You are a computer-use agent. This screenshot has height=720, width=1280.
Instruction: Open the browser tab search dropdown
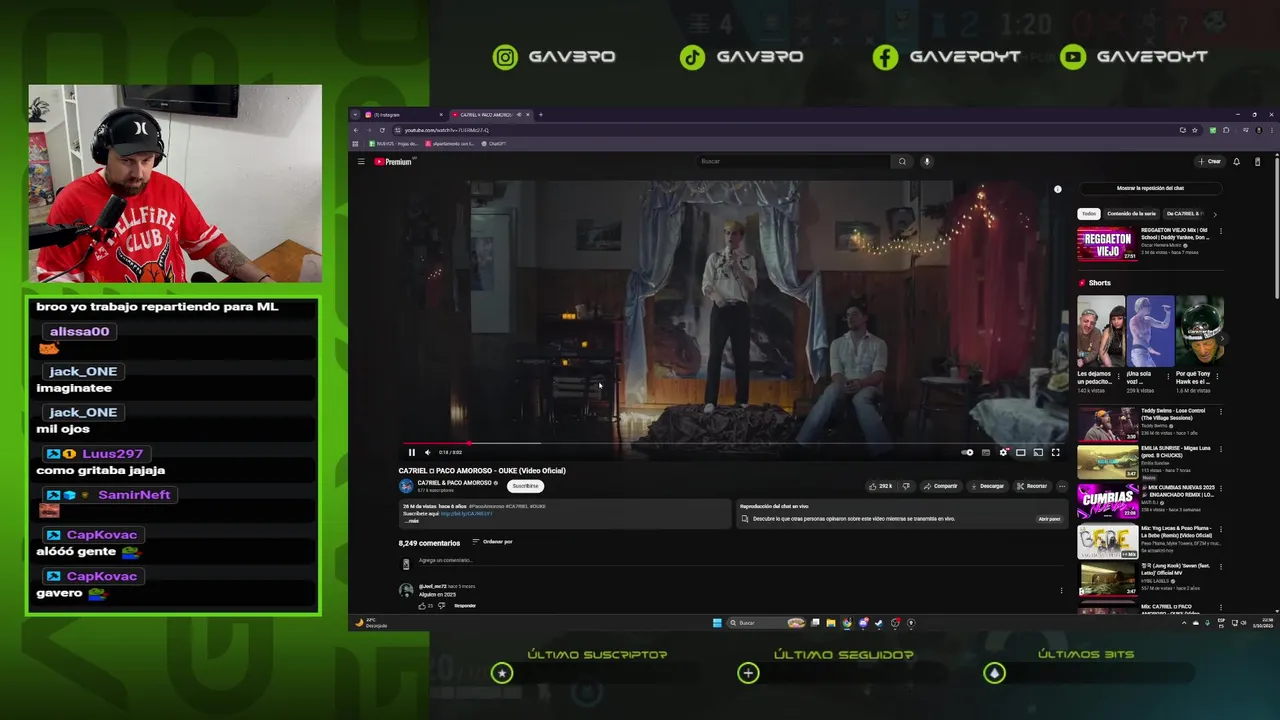[x=354, y=115]
